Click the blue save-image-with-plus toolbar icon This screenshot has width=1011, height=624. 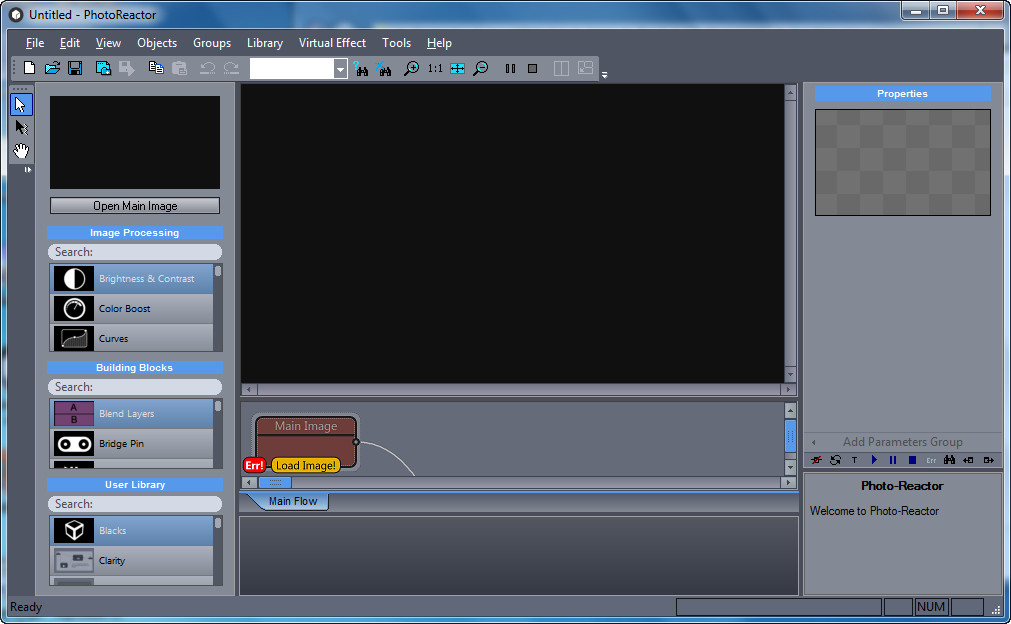[103, 68]
